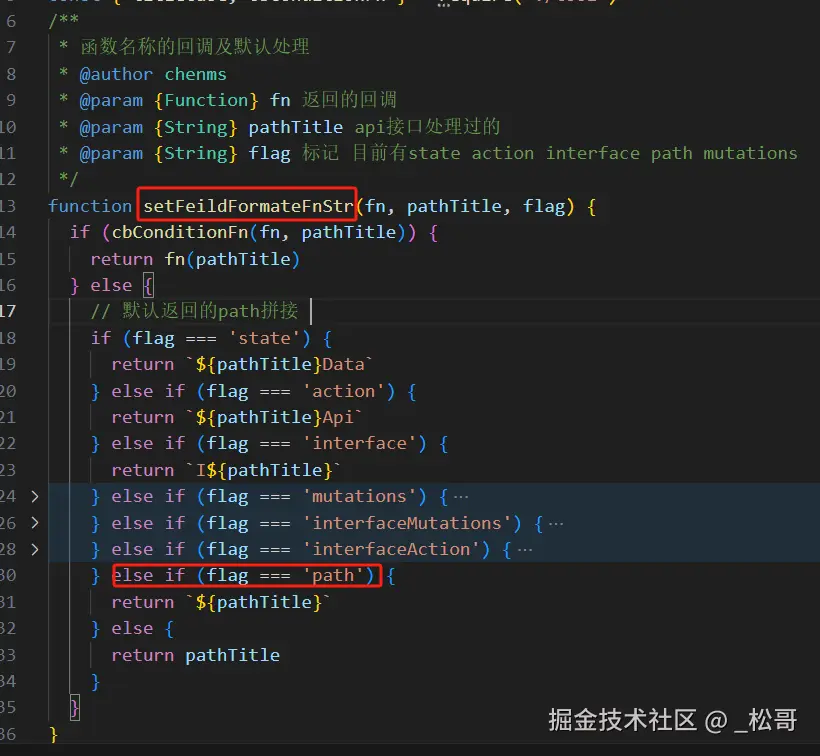Expand the folded 'mutations' branch chevron
This screenshot has width=820, height=756.
35,496
